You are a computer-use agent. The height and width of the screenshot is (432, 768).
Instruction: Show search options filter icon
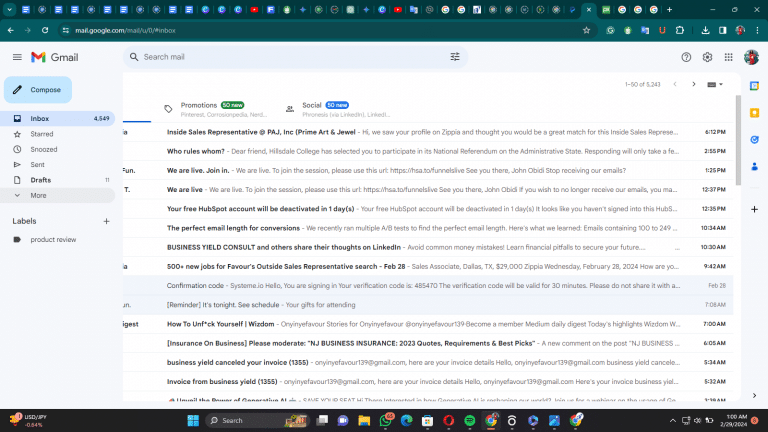click(x=455, y=57)
